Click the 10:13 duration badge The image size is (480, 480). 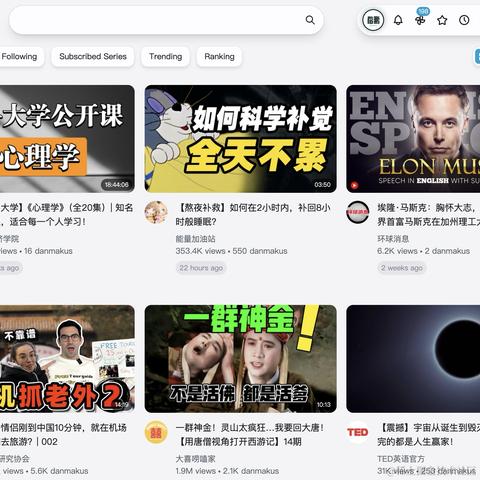click(323, 405)
